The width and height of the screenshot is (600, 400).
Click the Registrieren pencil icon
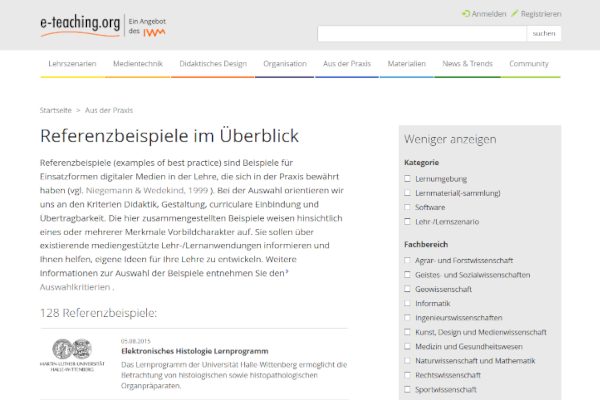point(515,14)
